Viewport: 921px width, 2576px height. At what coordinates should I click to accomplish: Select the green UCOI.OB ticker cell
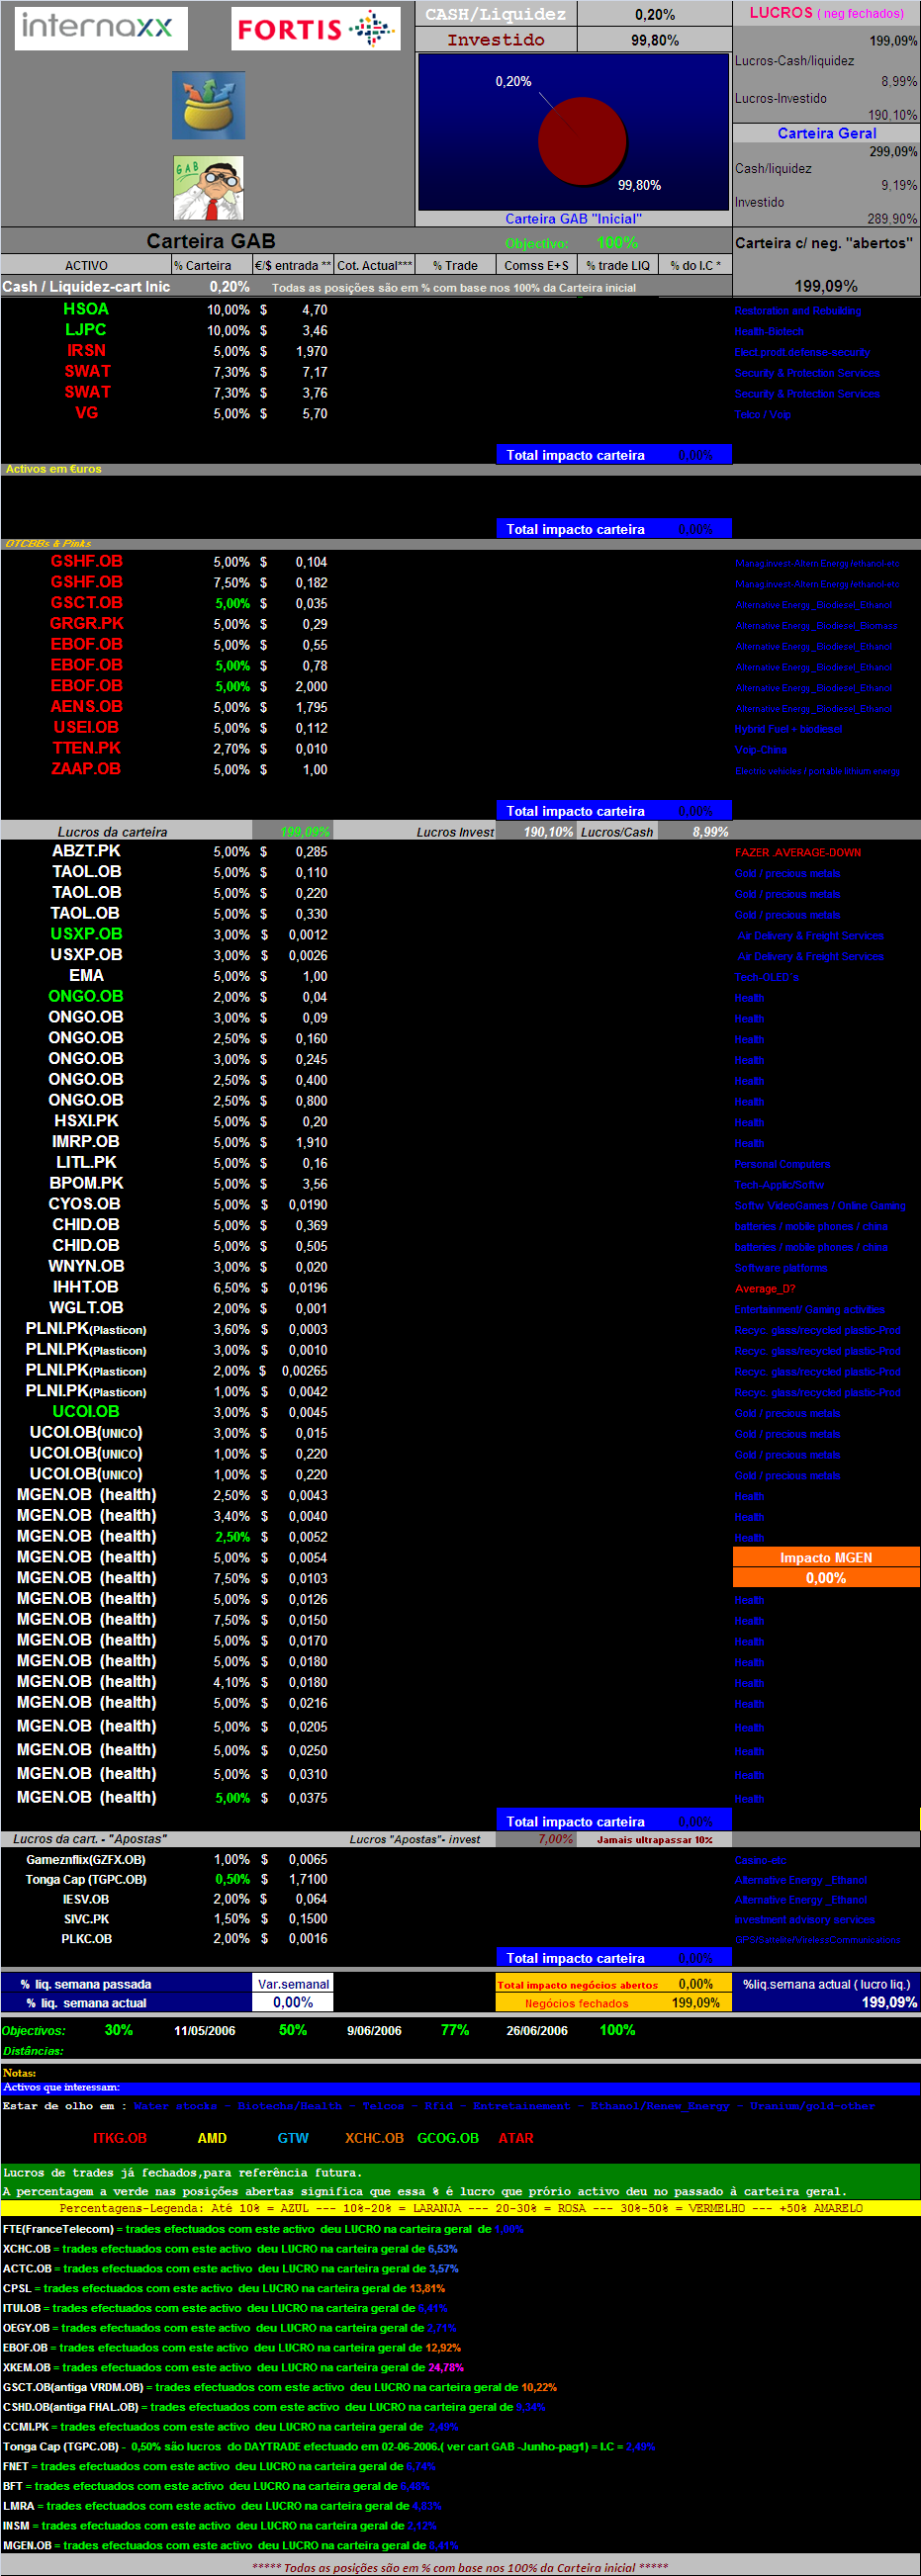86,1412
